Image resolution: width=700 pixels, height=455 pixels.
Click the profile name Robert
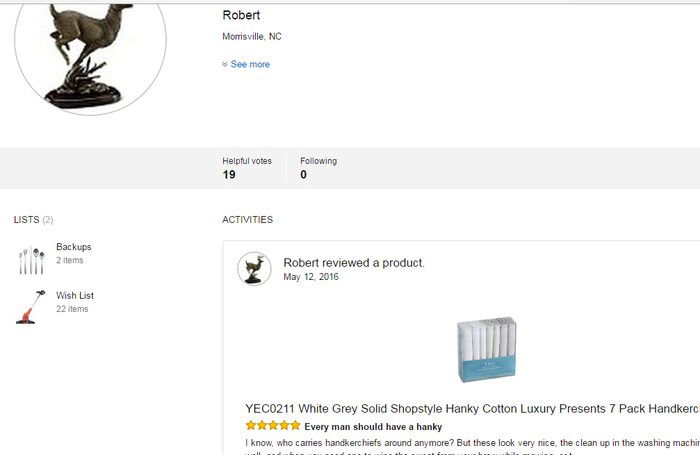pos(241,15)
